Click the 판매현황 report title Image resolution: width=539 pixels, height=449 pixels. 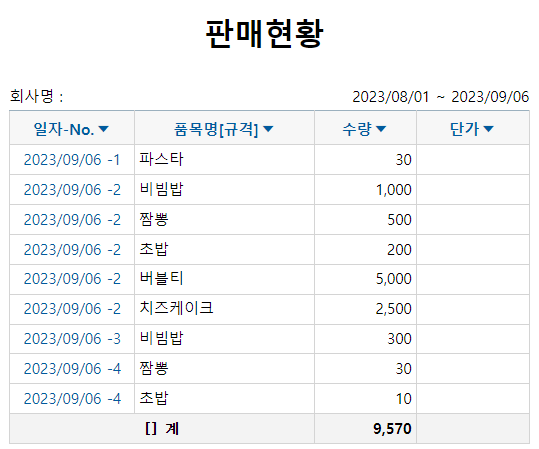point(264,34)
